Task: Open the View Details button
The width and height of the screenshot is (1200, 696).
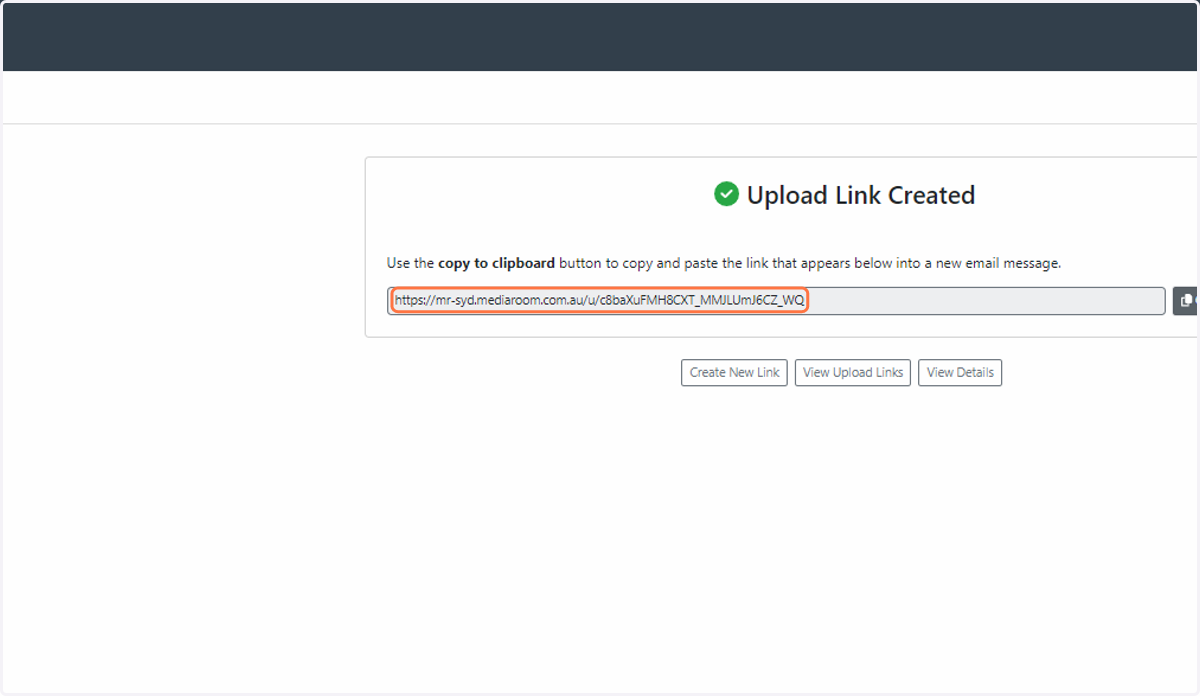Action: [960, 373]
